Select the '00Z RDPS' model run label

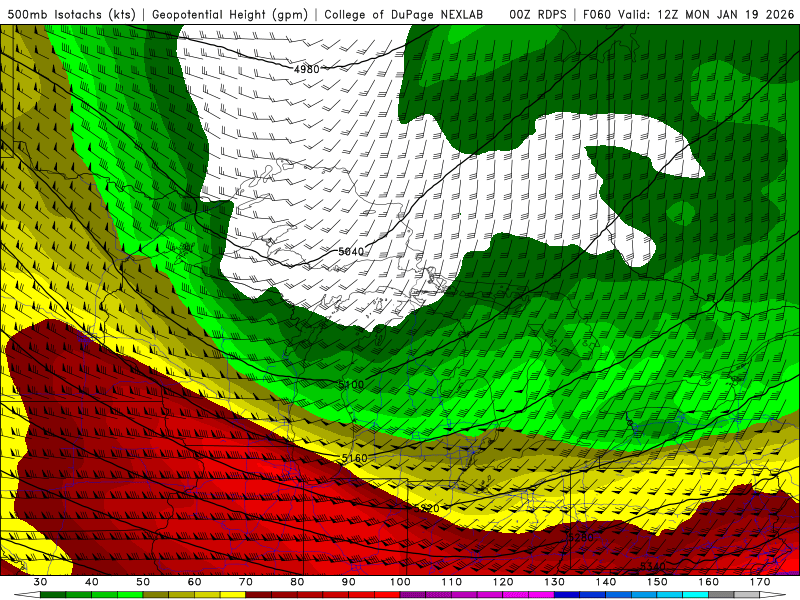pos(538,14)
